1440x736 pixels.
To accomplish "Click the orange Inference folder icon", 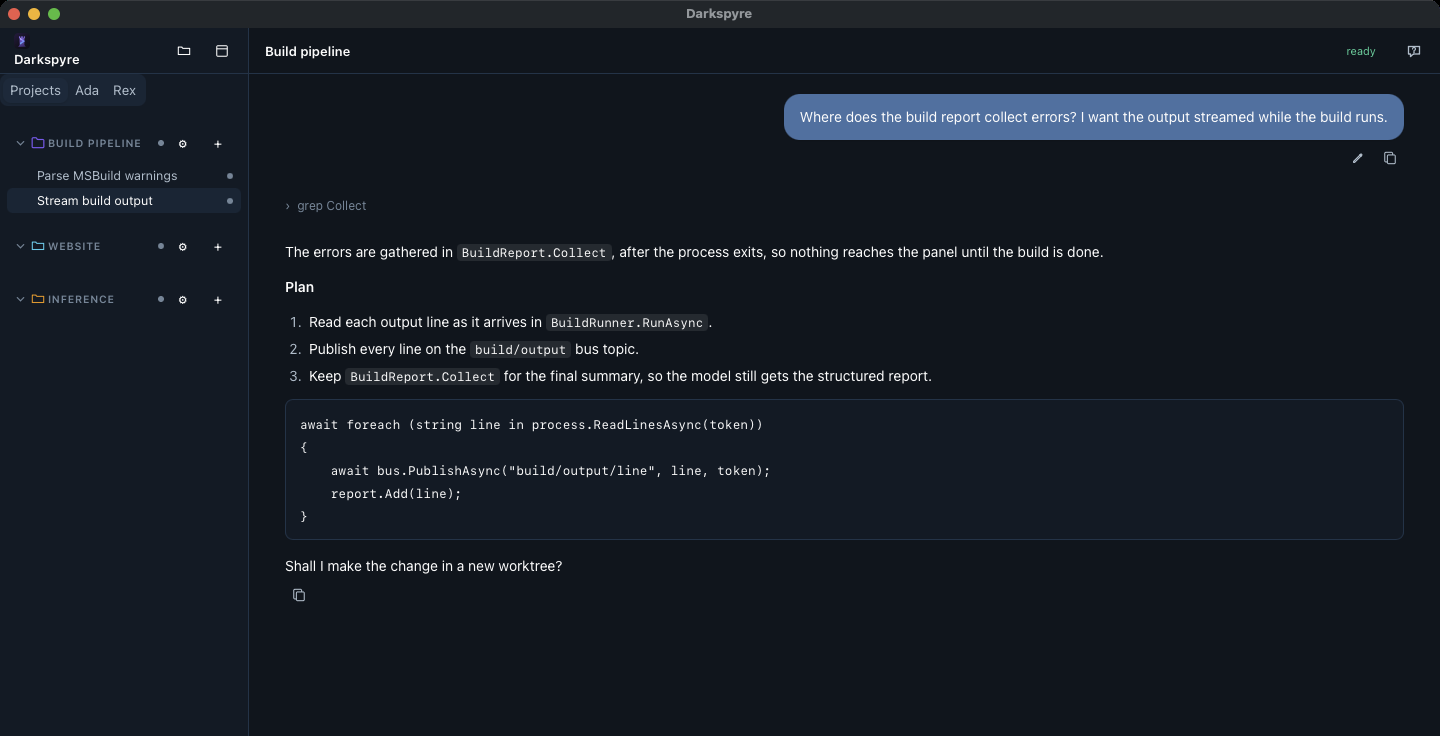I will tap(38, 299).
